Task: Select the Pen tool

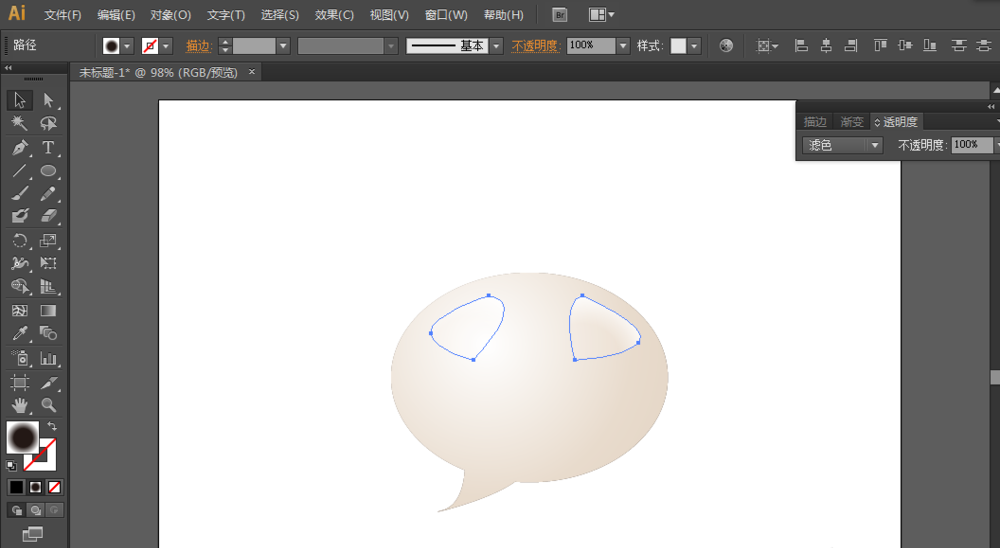Action: tap(20, 147)
